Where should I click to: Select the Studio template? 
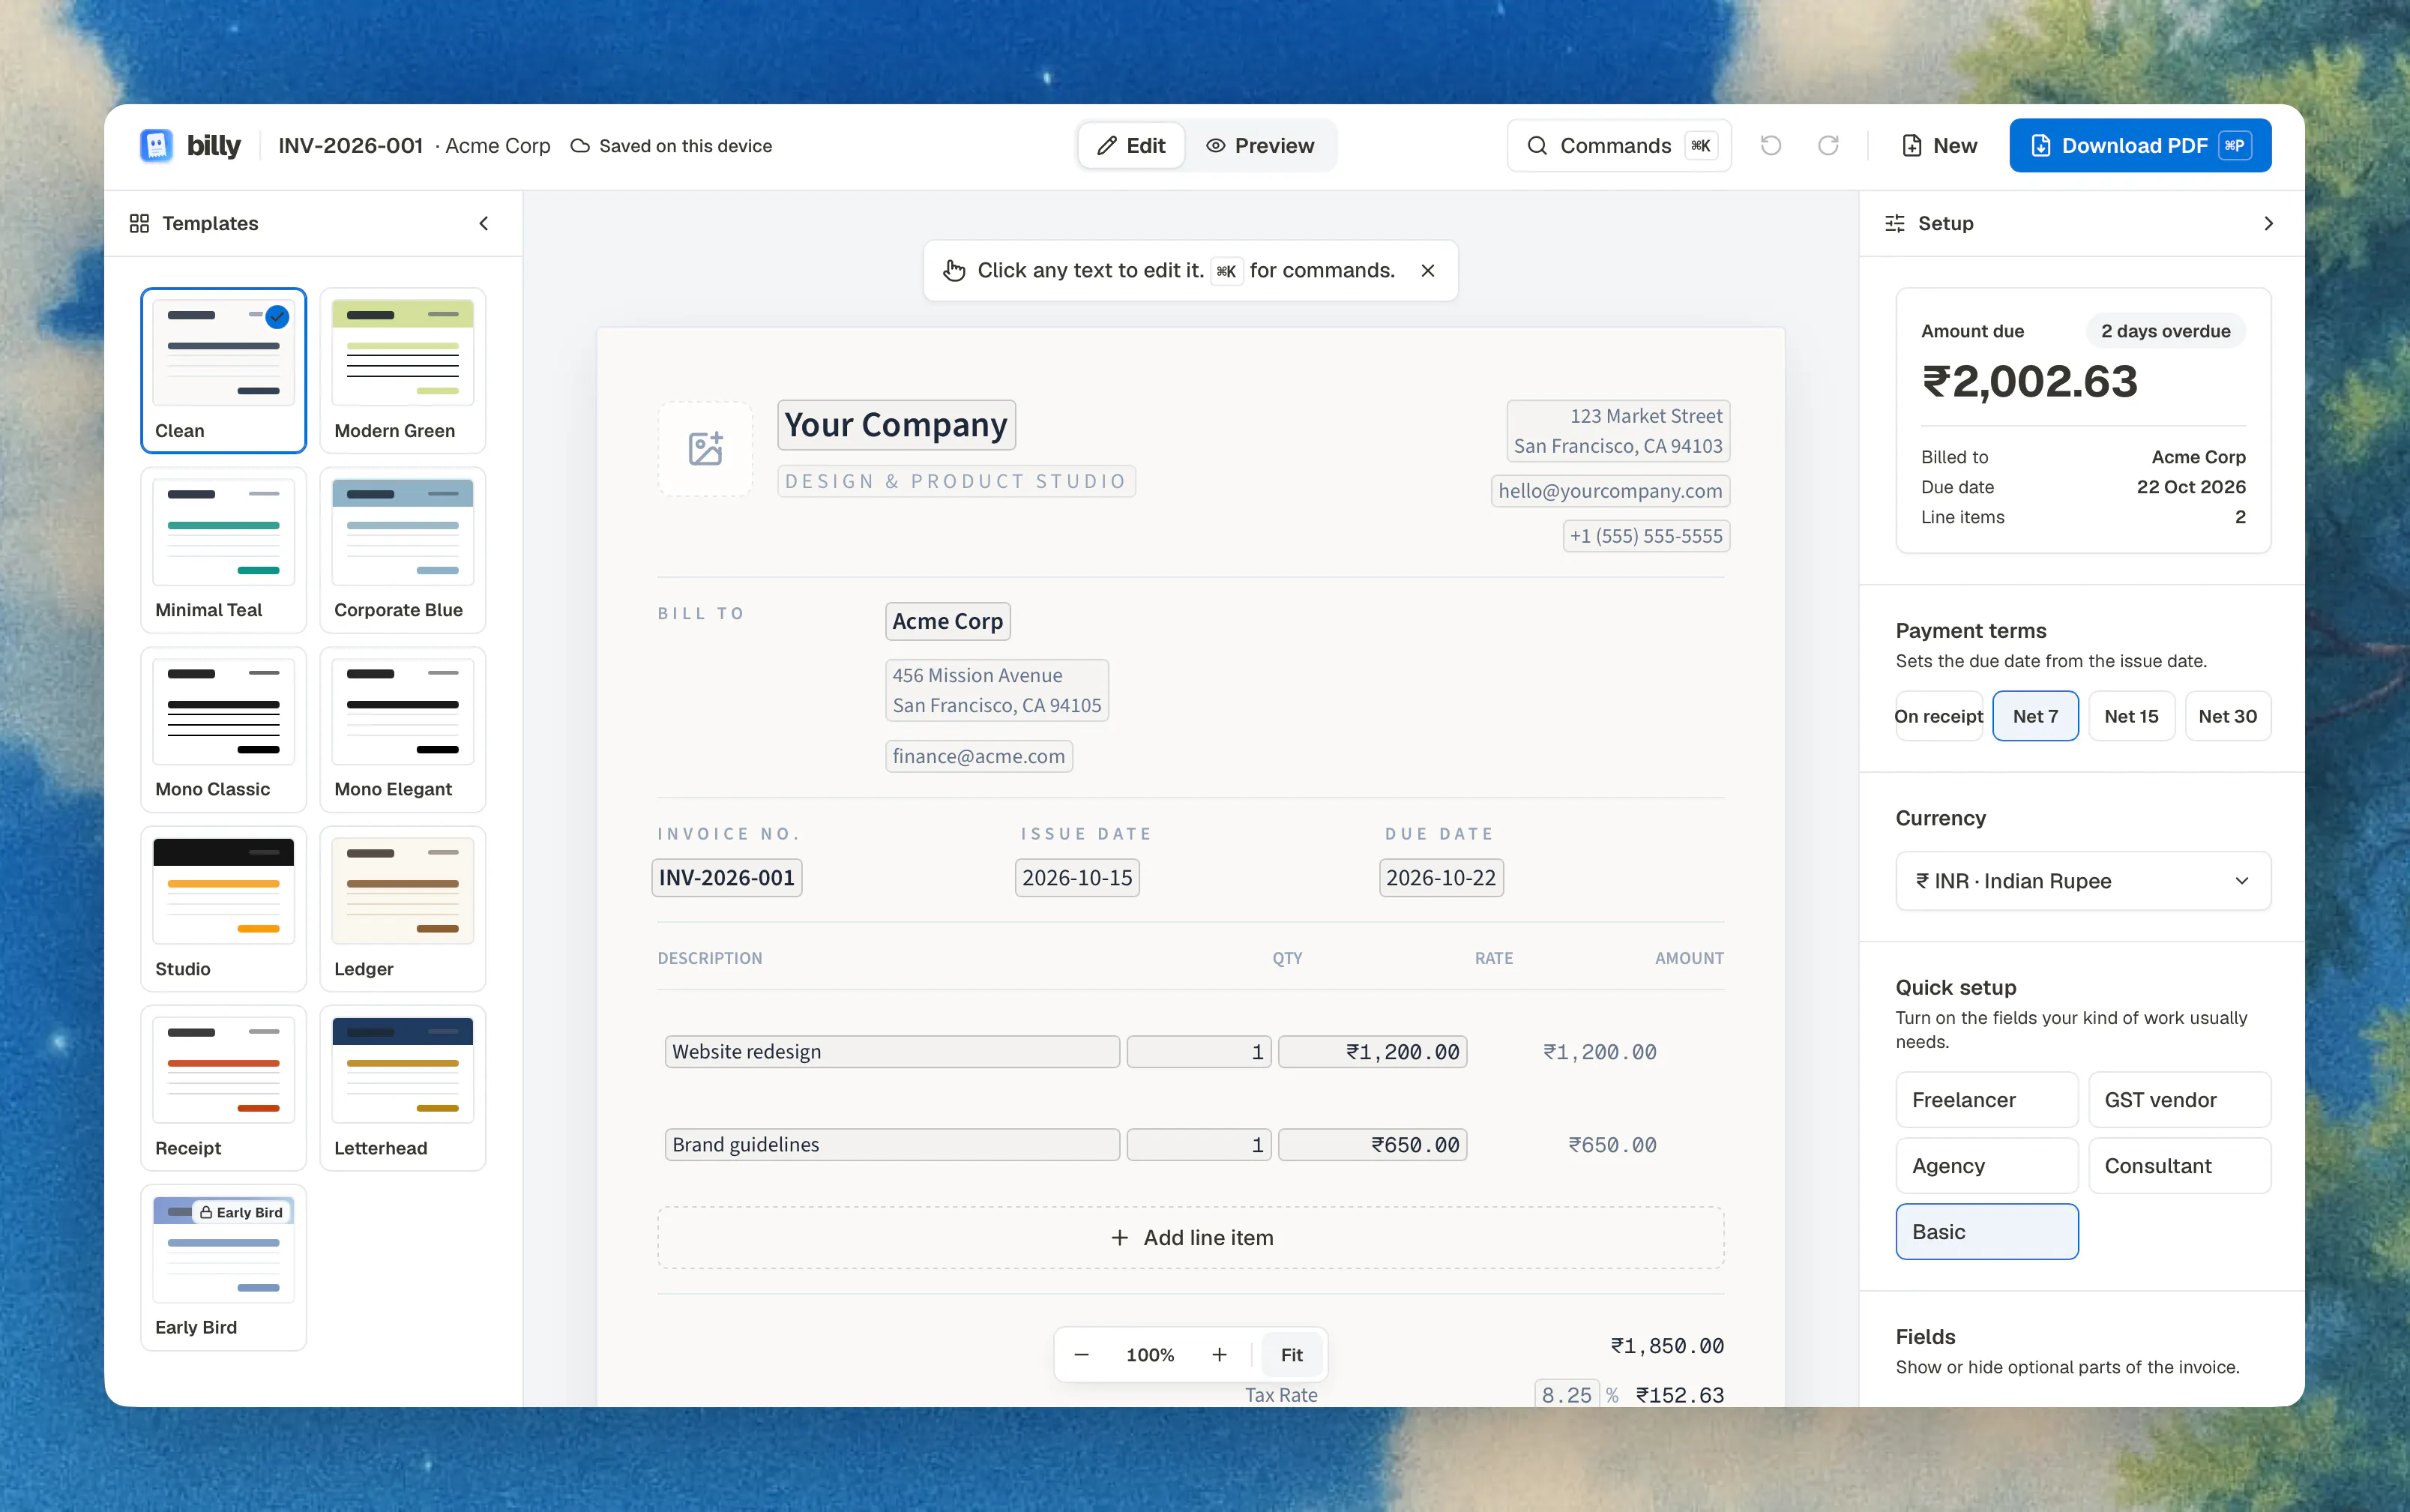pos(223,908)
